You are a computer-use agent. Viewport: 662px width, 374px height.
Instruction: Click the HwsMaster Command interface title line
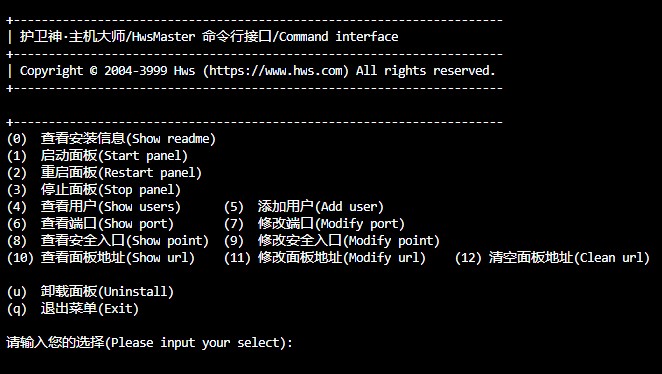pos(209,37)
